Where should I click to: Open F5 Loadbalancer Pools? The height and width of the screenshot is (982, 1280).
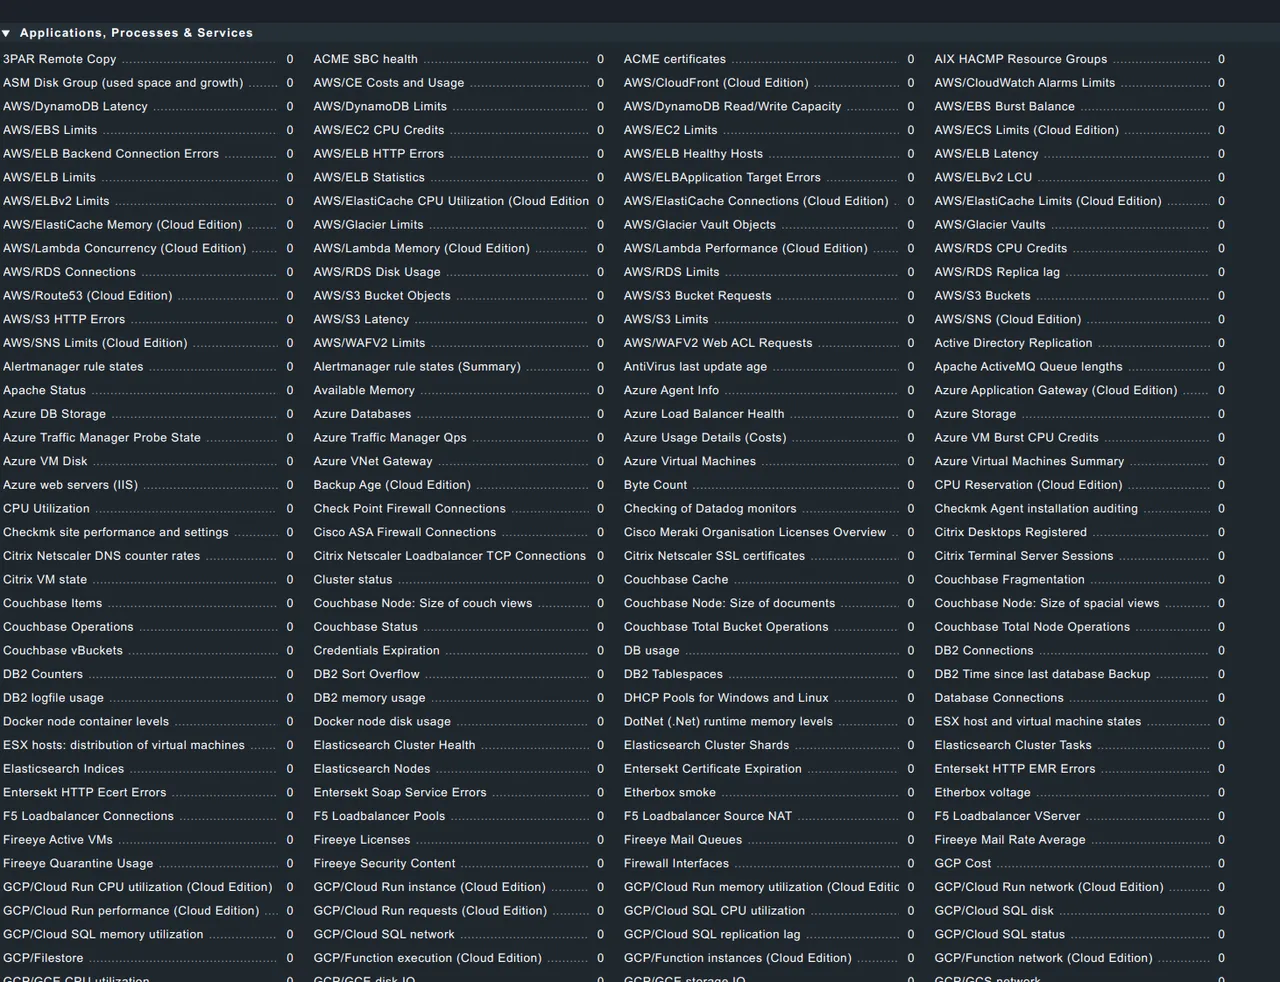[379, 817]
